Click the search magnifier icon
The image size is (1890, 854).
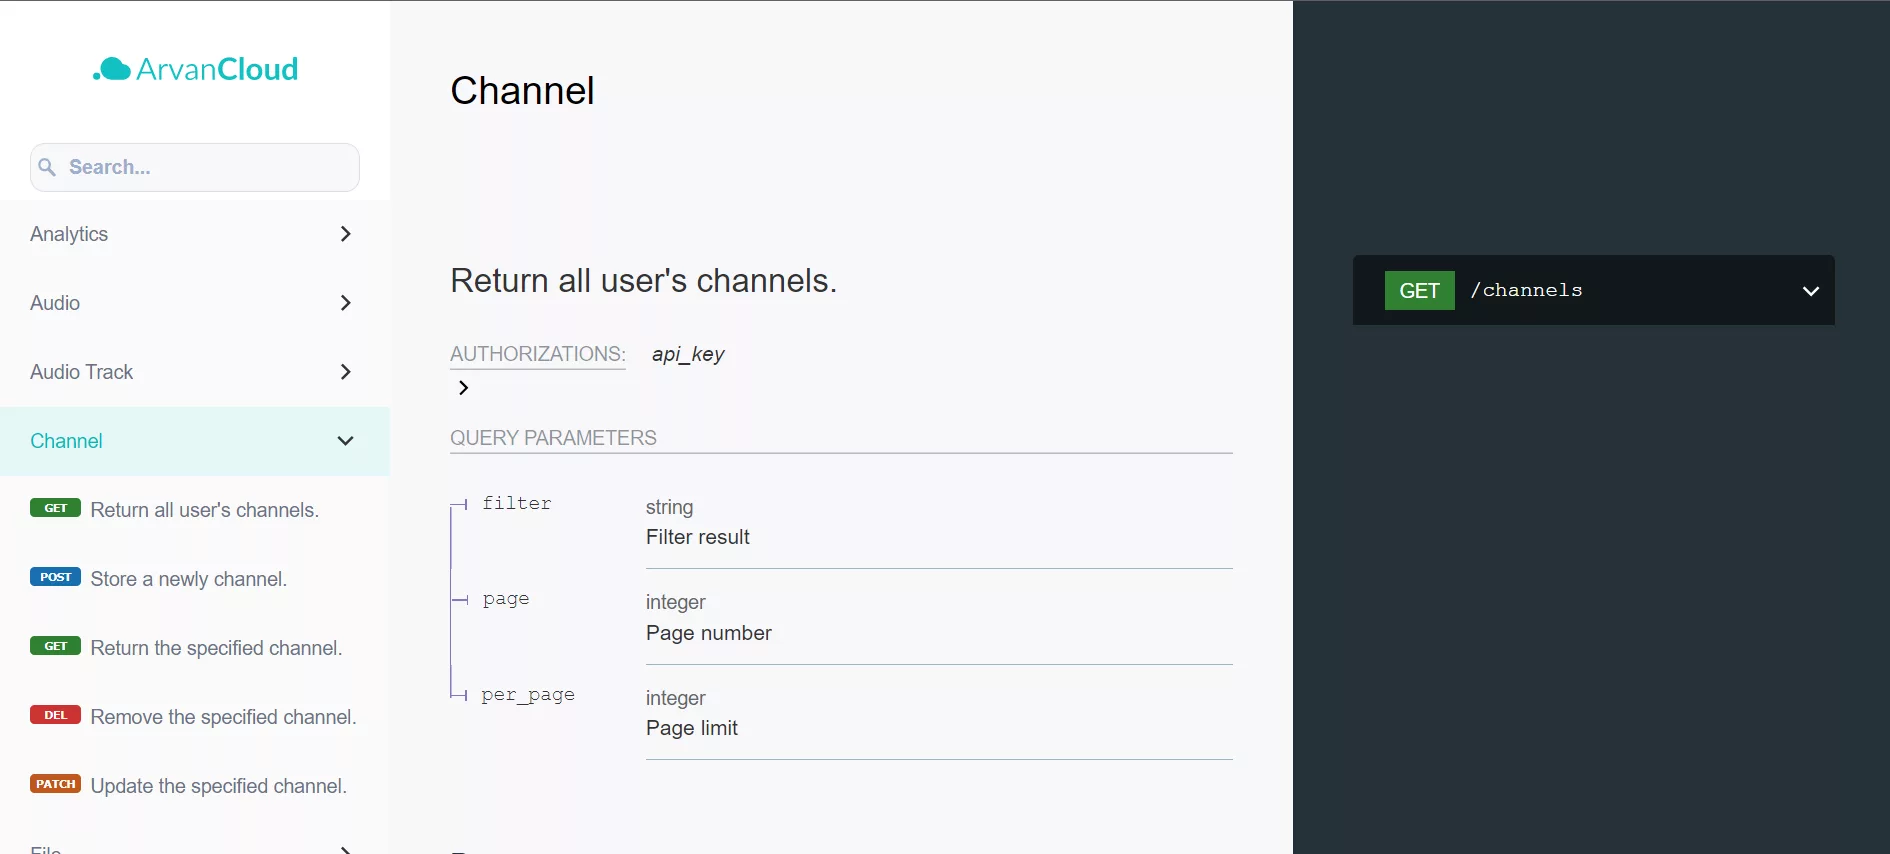(x=47, y=167)
